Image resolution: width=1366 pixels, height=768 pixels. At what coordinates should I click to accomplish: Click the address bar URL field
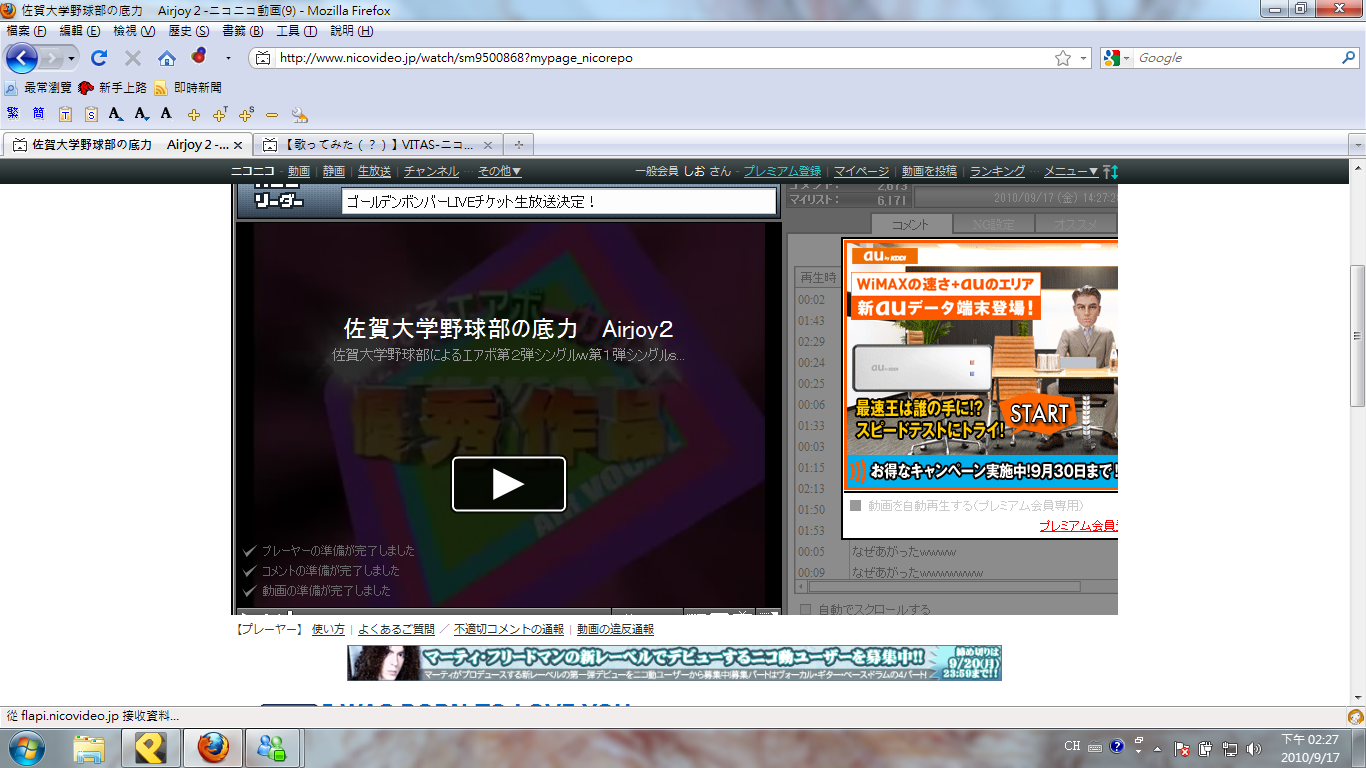click(x=664, y=58)
